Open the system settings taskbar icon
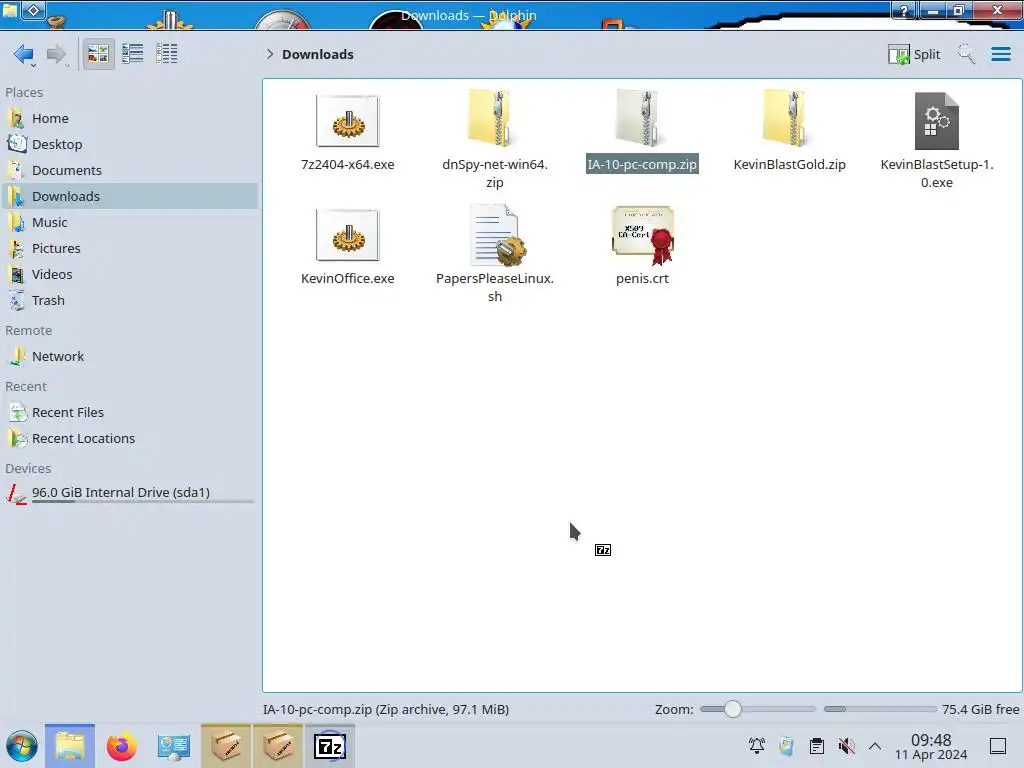1024x768 pixels. (173, 746)
